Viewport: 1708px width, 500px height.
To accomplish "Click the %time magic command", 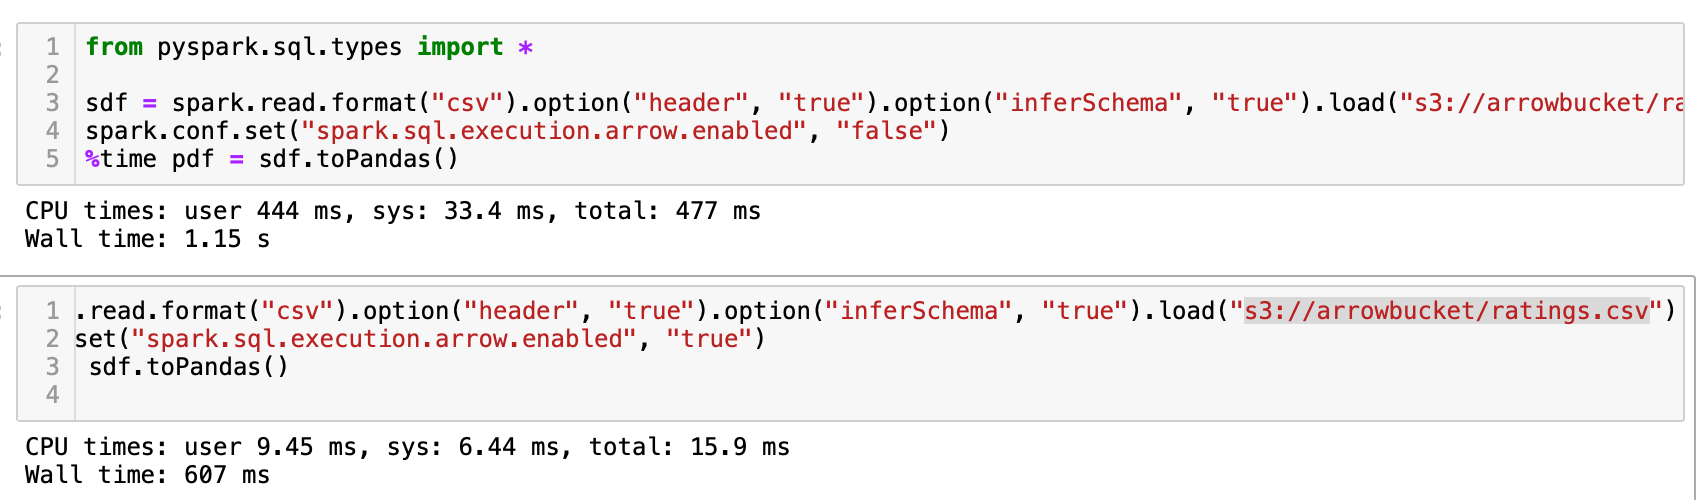I will click(x=121, y=159).
